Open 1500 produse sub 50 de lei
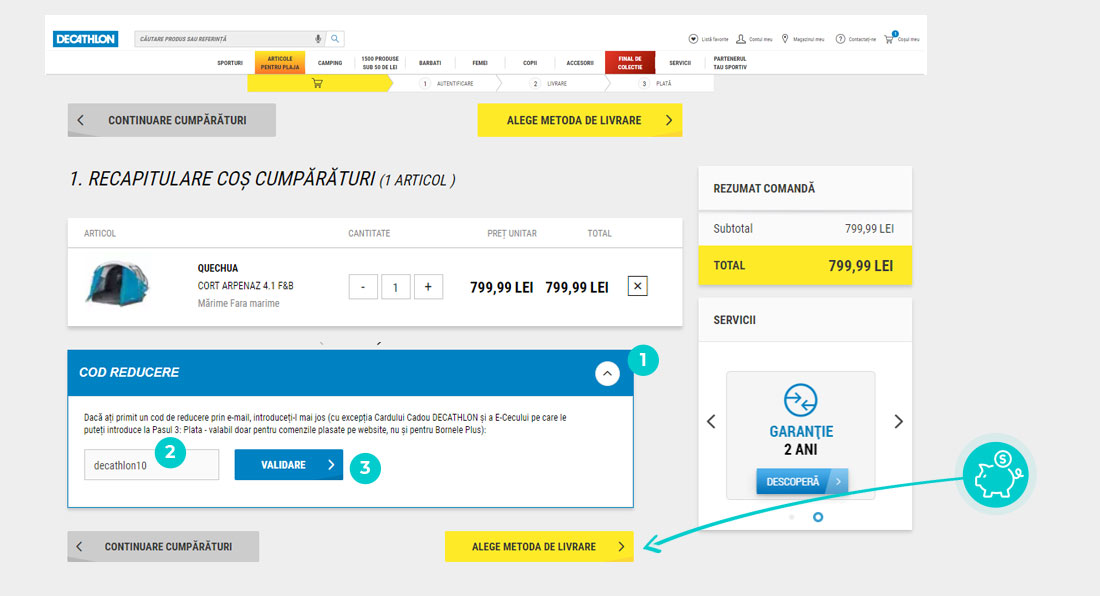 380,63
